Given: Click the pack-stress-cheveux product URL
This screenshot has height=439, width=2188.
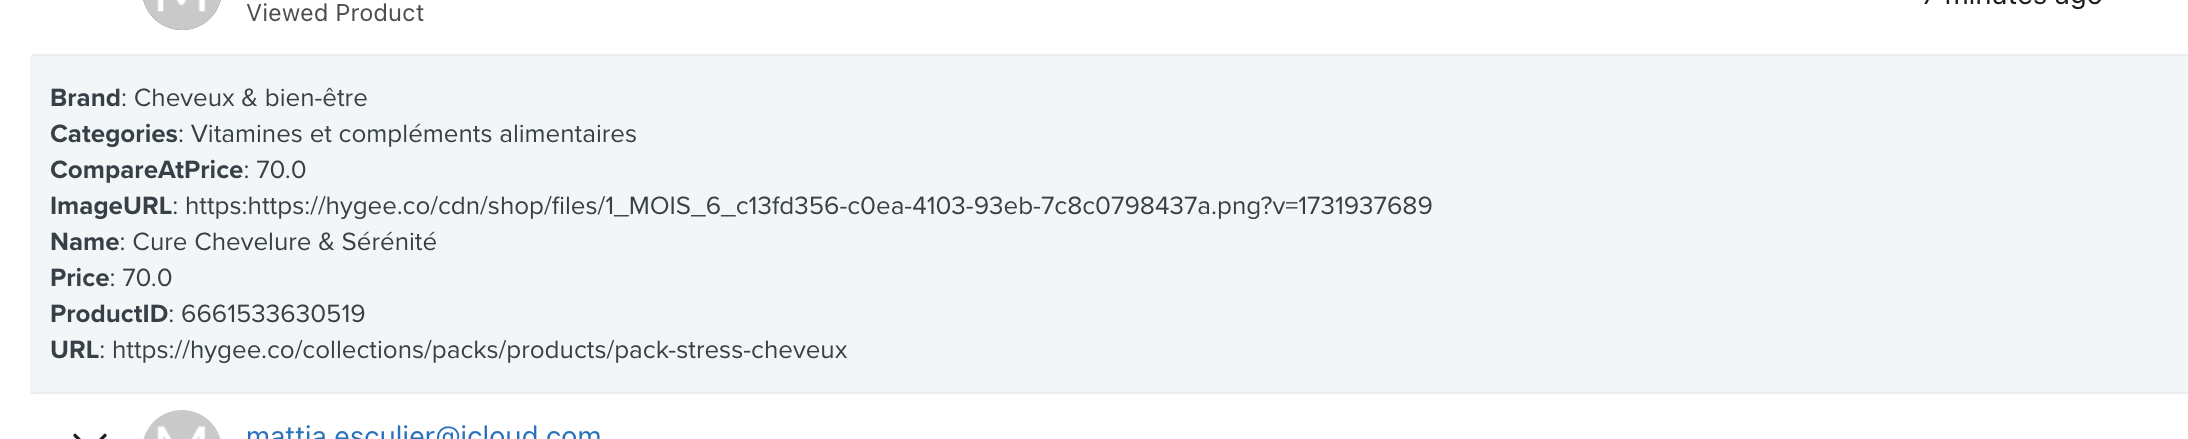Looking at the screenshot, I should (479, 350).
